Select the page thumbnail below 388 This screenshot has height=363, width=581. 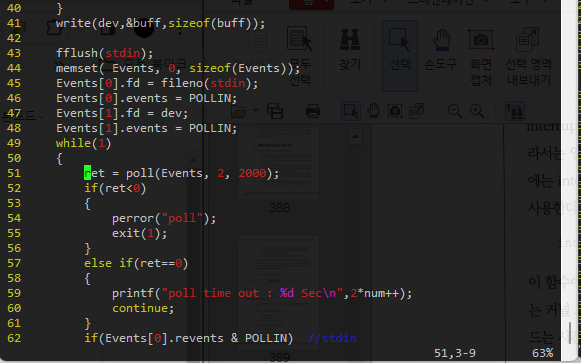click(x=279, y=293)
